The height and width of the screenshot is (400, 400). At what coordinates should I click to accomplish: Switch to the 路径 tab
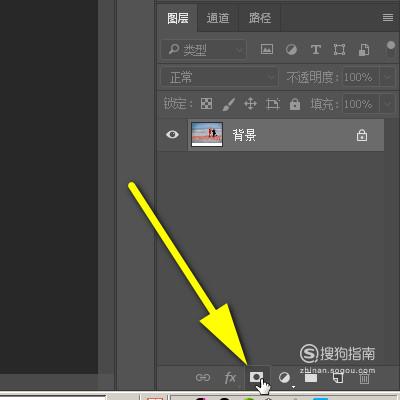click(x=260, y=18)
